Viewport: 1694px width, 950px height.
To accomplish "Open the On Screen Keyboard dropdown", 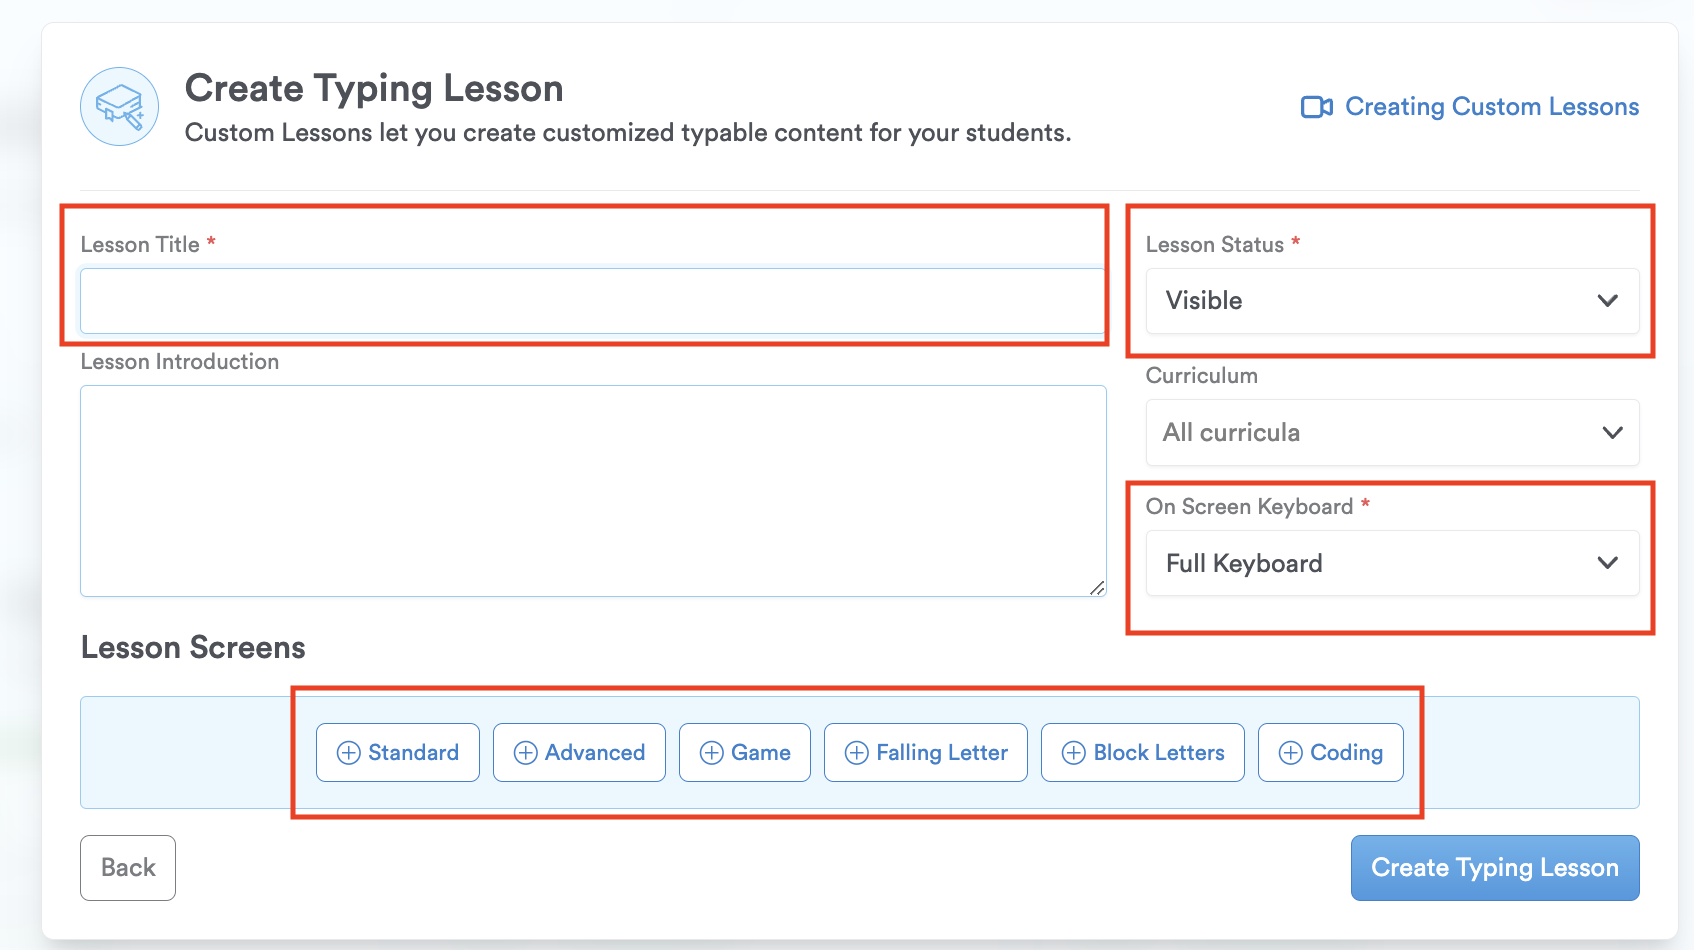I will [x=1392, y=564].
